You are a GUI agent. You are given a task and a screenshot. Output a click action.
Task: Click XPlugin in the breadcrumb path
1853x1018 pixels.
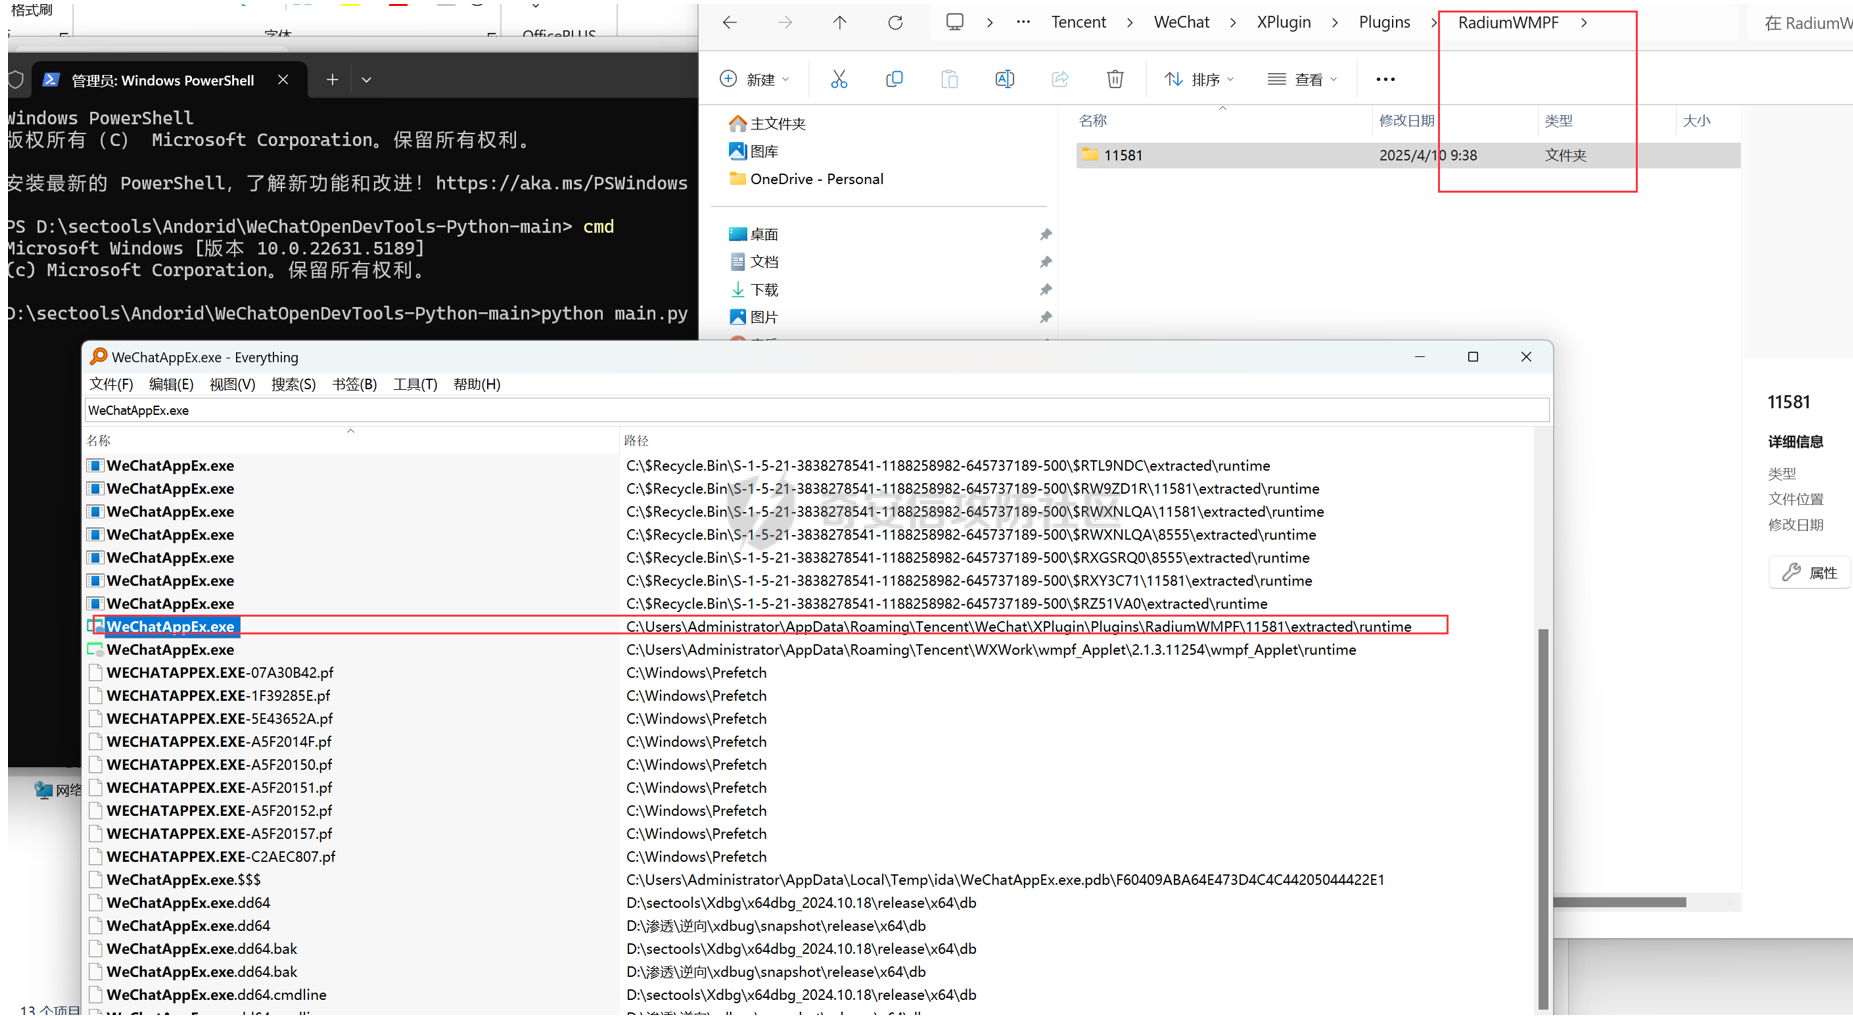(1284, 22)
